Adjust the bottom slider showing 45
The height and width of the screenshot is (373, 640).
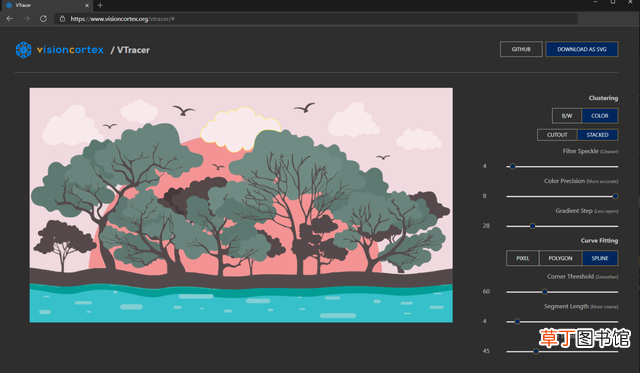pyautogui.click(x=562, y=351)
